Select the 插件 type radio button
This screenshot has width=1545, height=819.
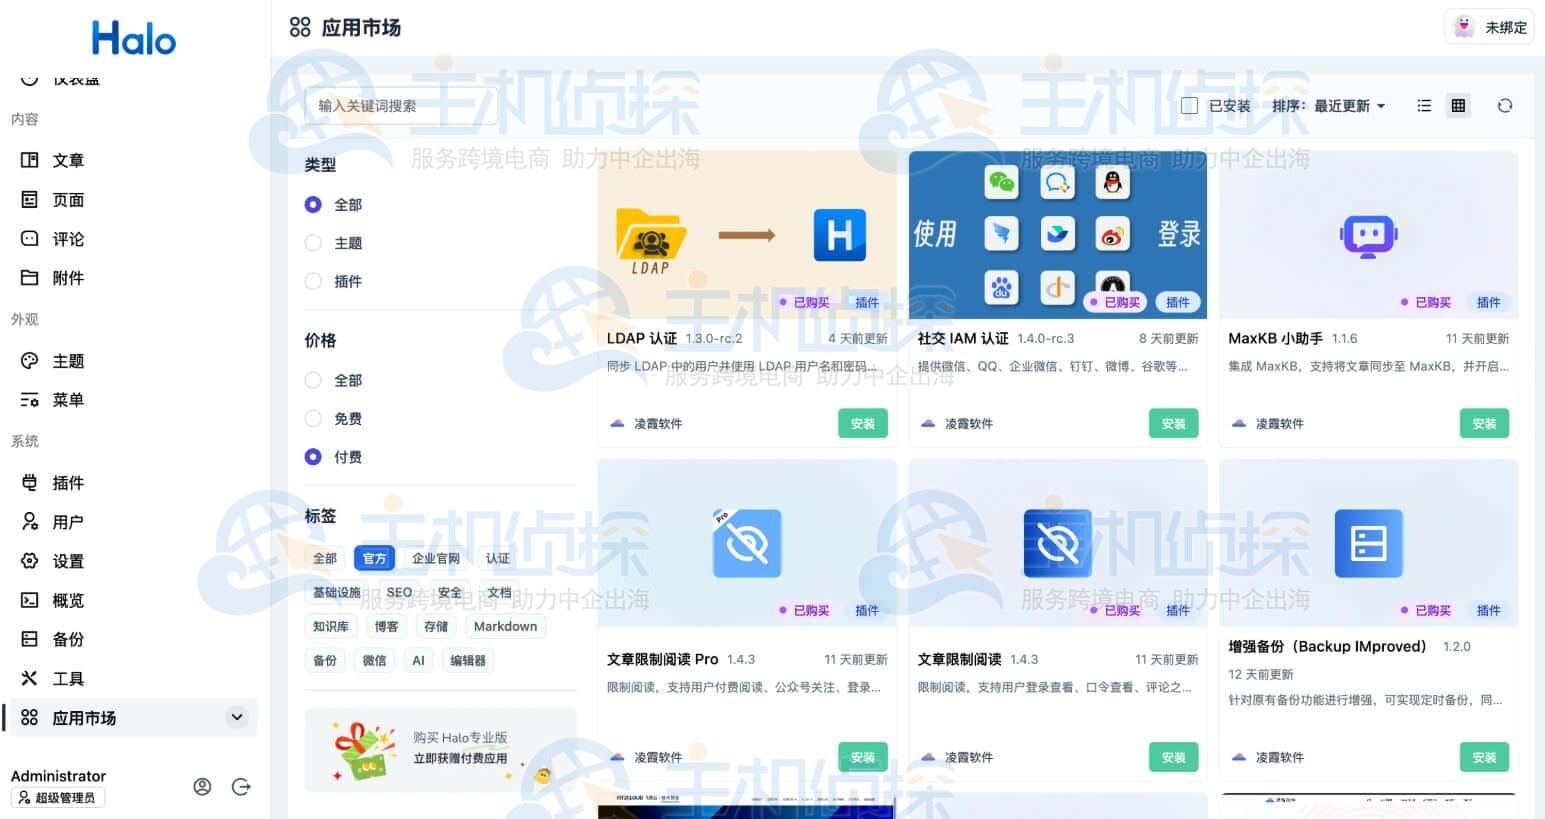[x=312, y=281]
